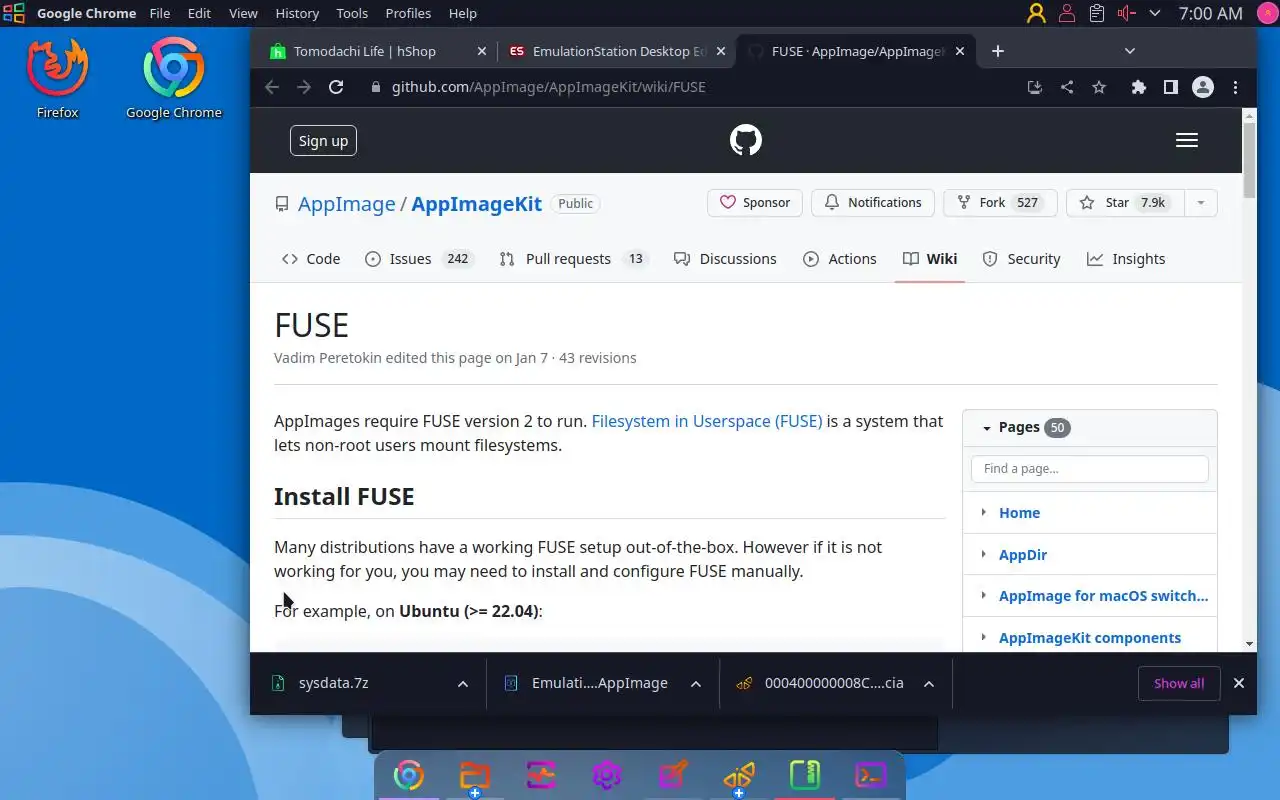Open the Filesystem in Userspace (FUSE) link
This screenshot has height=800, width=1280.
click(x=707, y=421)
